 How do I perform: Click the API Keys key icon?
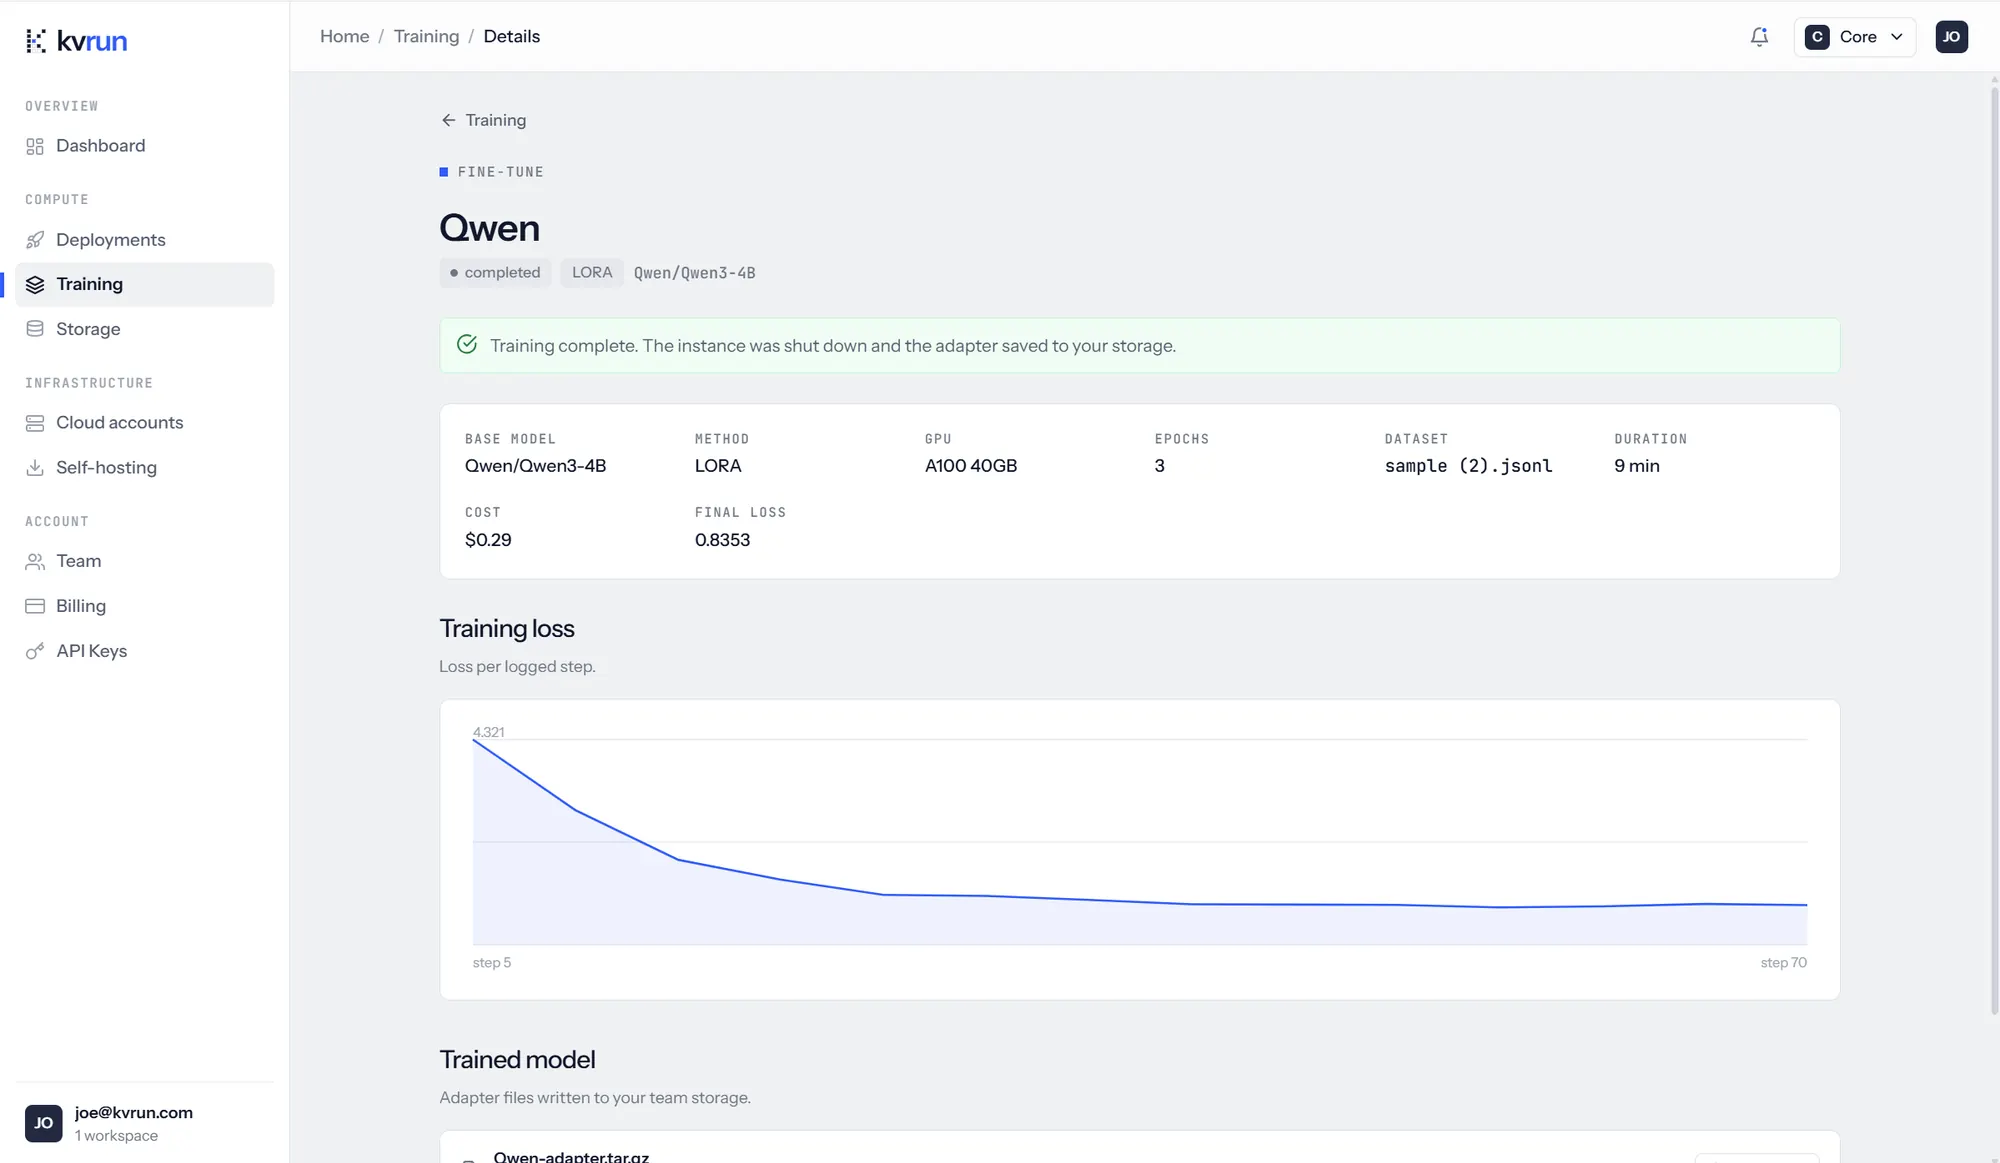[x=35, y=651]
